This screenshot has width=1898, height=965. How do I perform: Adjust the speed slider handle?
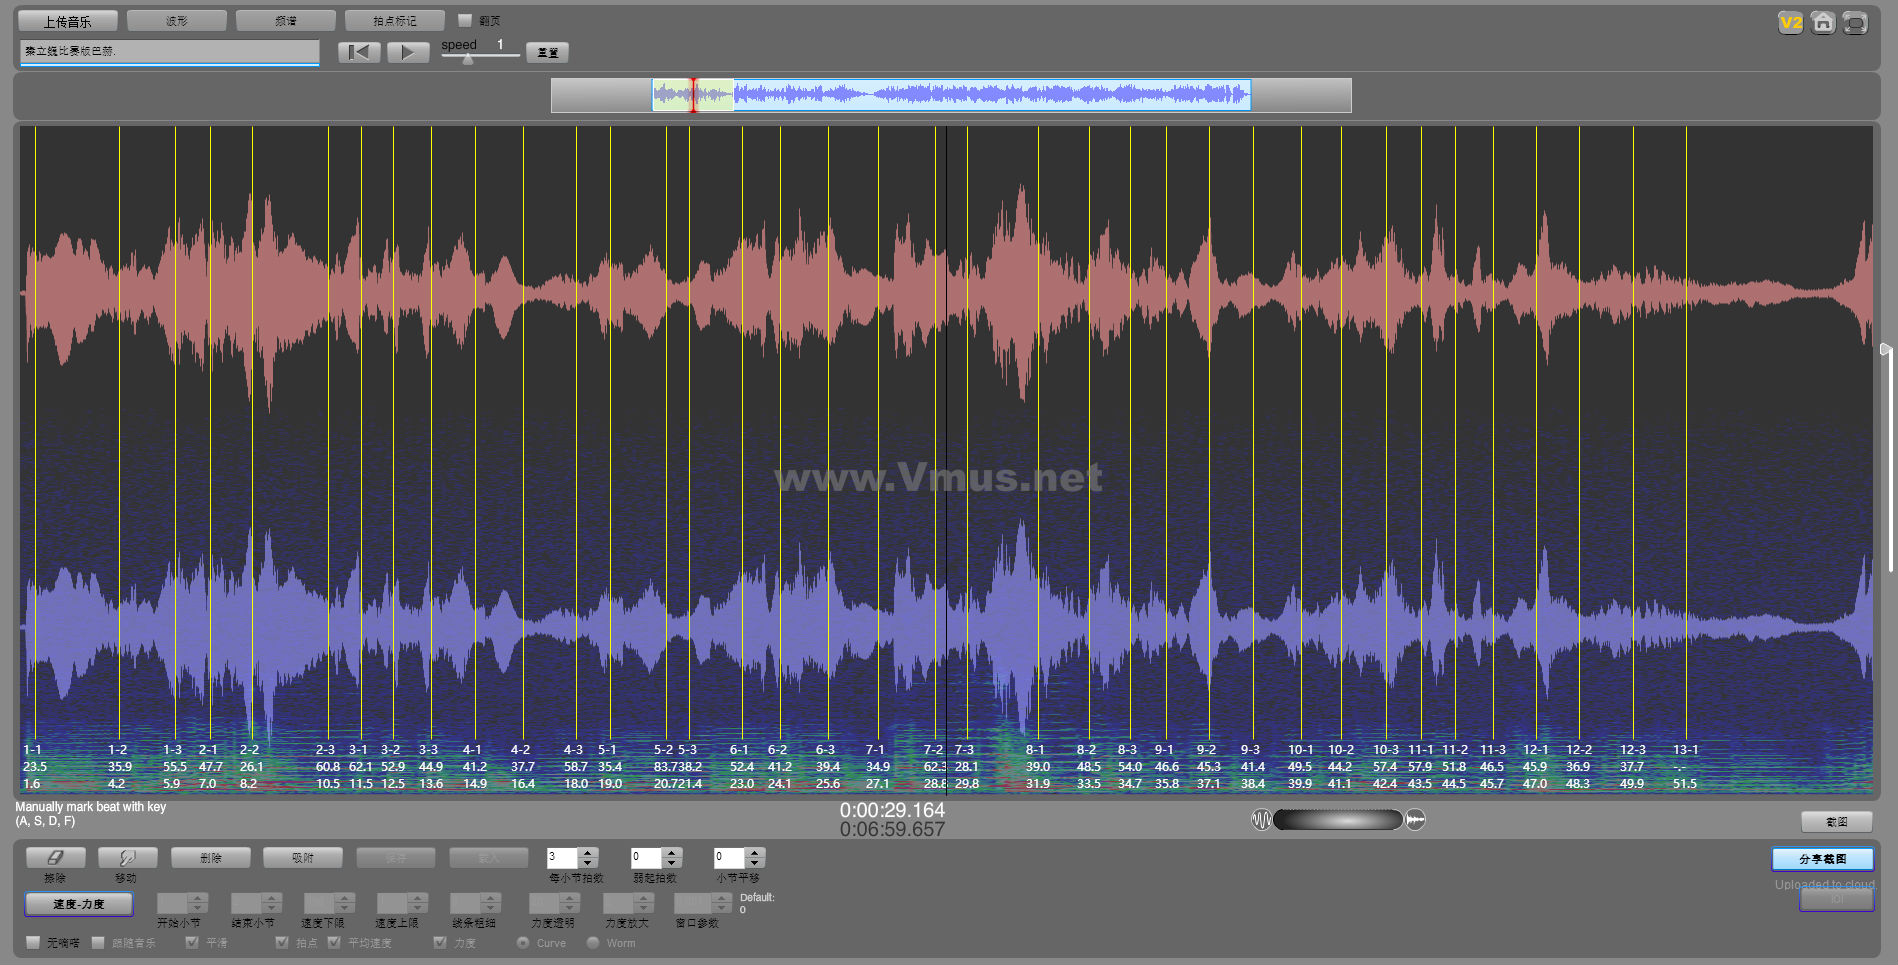(468, 58)
